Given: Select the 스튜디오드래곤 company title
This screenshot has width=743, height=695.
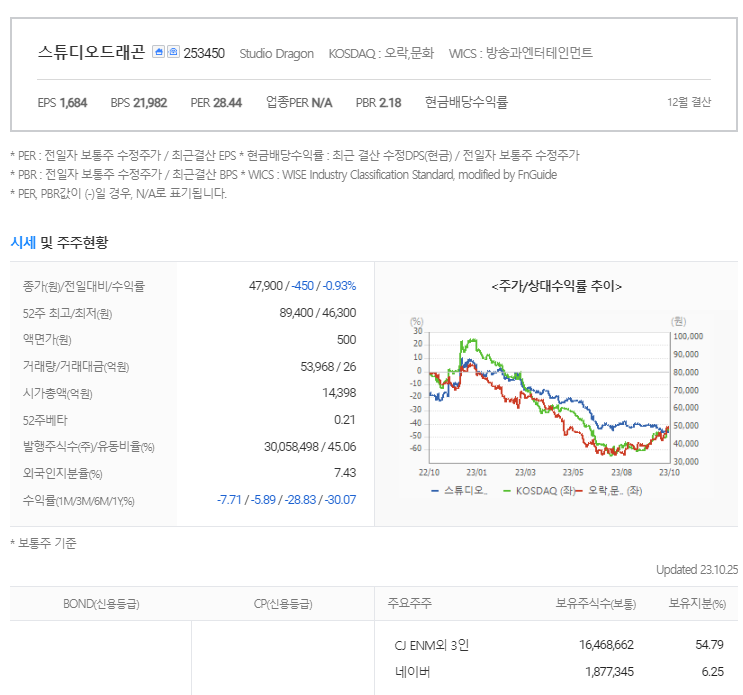Looking at the screenshot, I should pyautogui.click(x=91, y=52).
